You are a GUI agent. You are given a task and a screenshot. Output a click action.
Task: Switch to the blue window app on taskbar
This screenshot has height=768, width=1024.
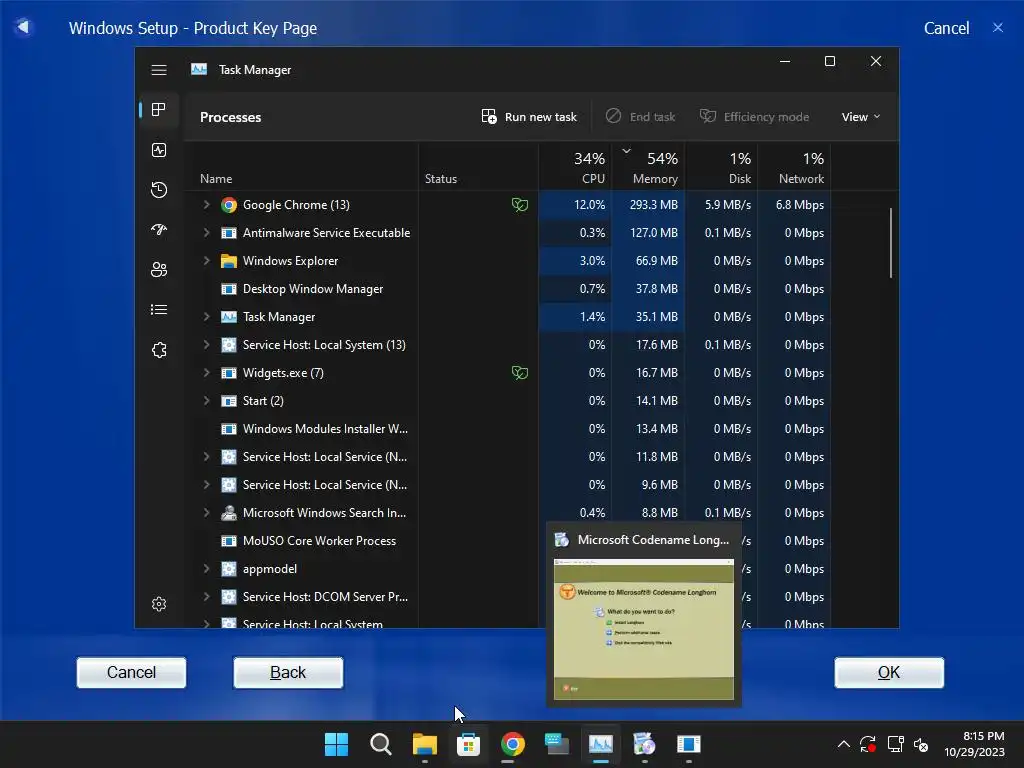[x=688, y=744]
